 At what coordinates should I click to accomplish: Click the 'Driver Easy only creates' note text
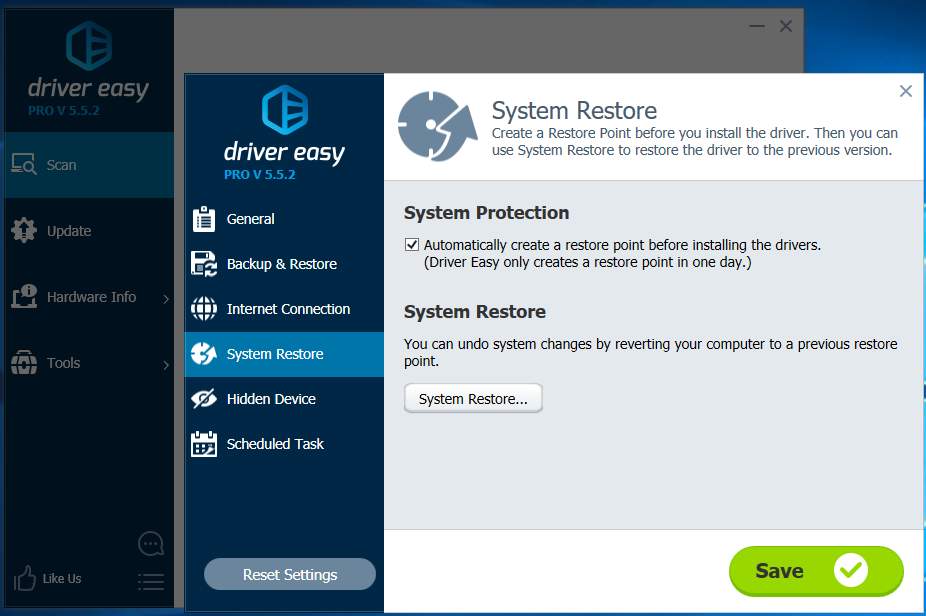pos(588,262)
